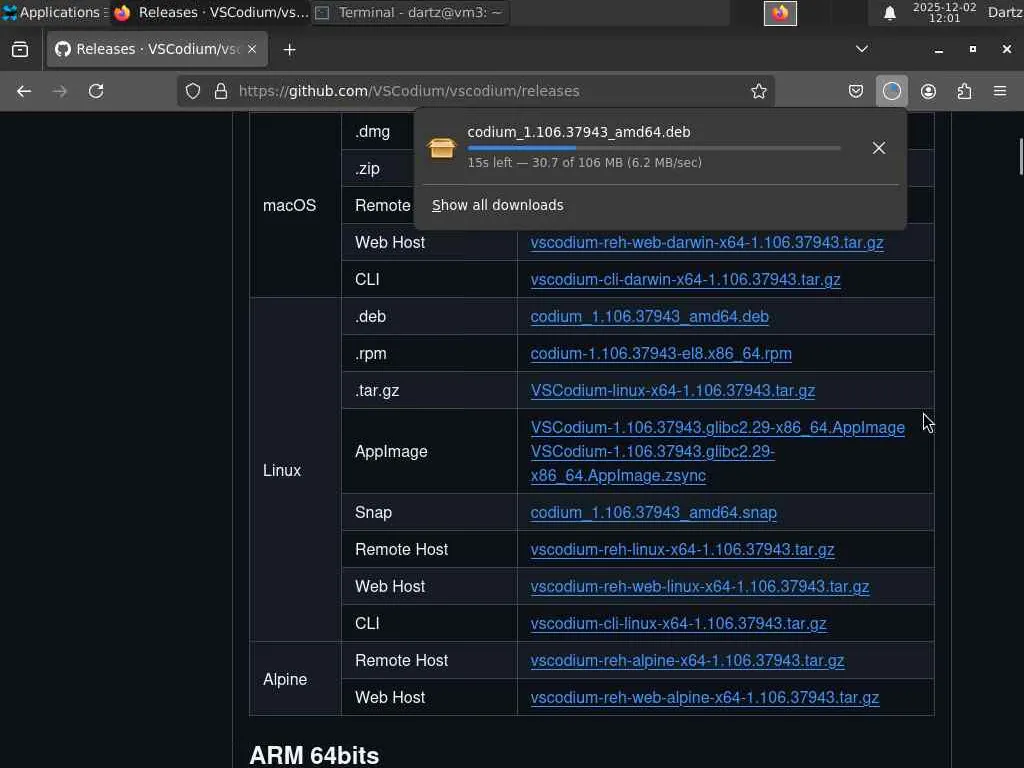Download vscodium-cli-darwin-x64 tar.gz
This screenshot has height=768, width=1024.
point(685,280)
